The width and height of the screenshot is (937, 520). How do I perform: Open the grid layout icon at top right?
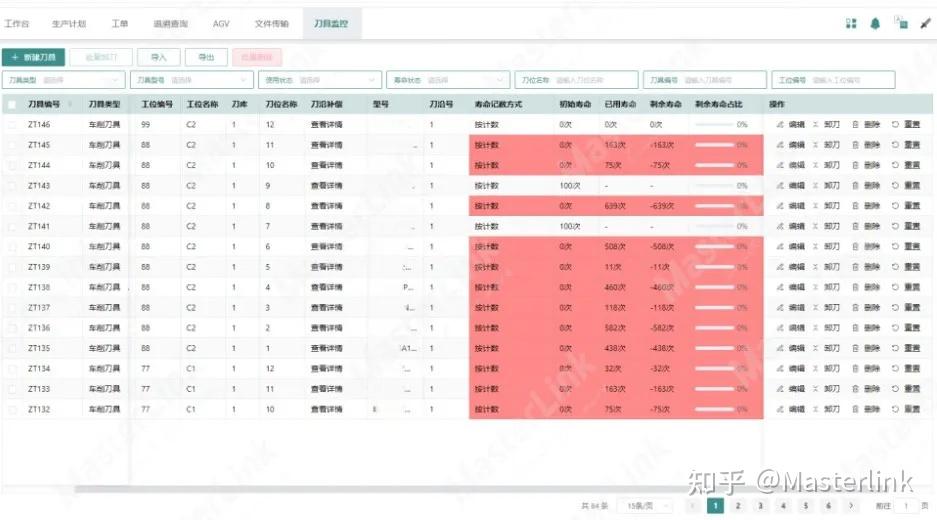click(851, 24)
